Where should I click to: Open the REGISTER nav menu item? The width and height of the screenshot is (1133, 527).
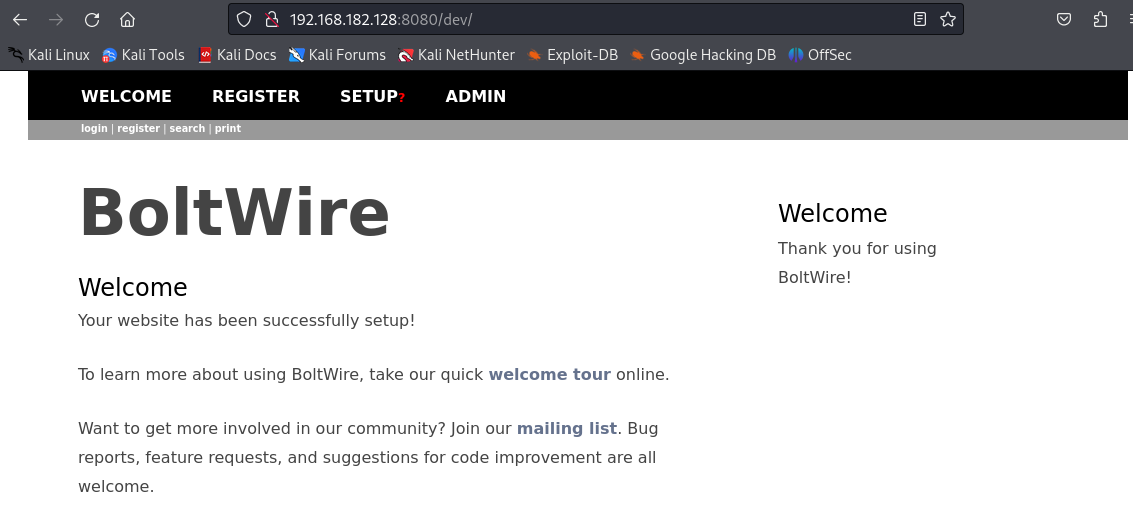pos(256,96)
